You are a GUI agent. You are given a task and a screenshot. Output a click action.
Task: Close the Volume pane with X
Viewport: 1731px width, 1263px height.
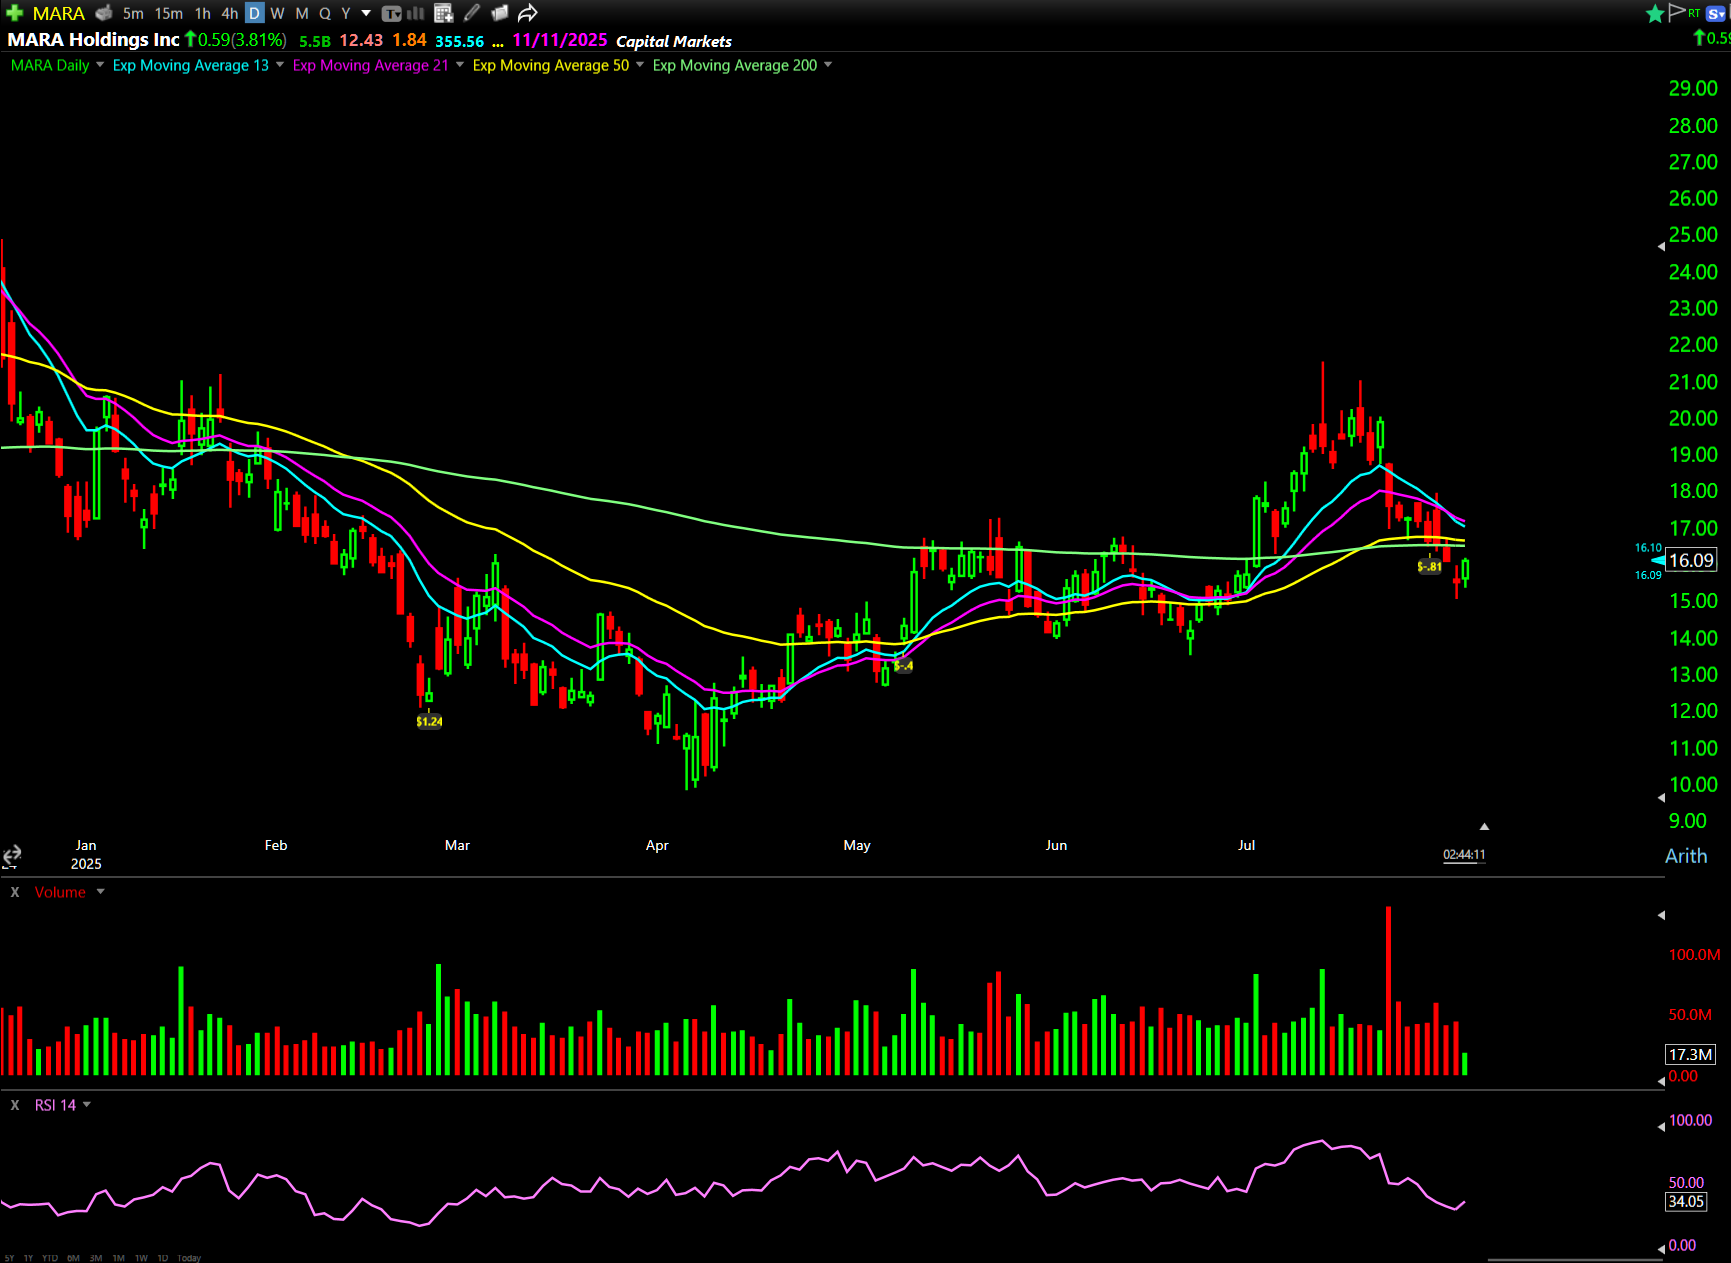[x=15, y=892]
